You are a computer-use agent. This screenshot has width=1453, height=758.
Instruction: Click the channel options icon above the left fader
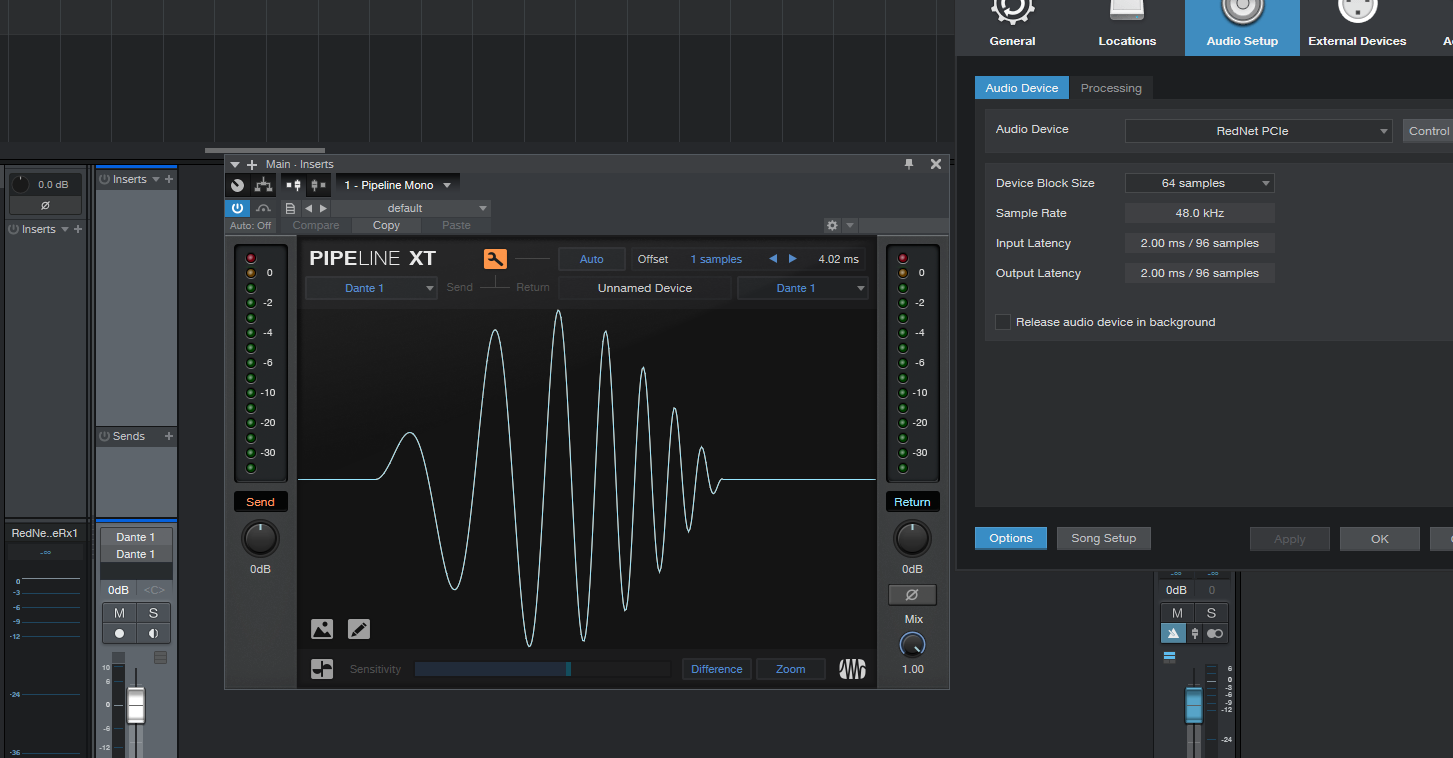tap(160, 658)
